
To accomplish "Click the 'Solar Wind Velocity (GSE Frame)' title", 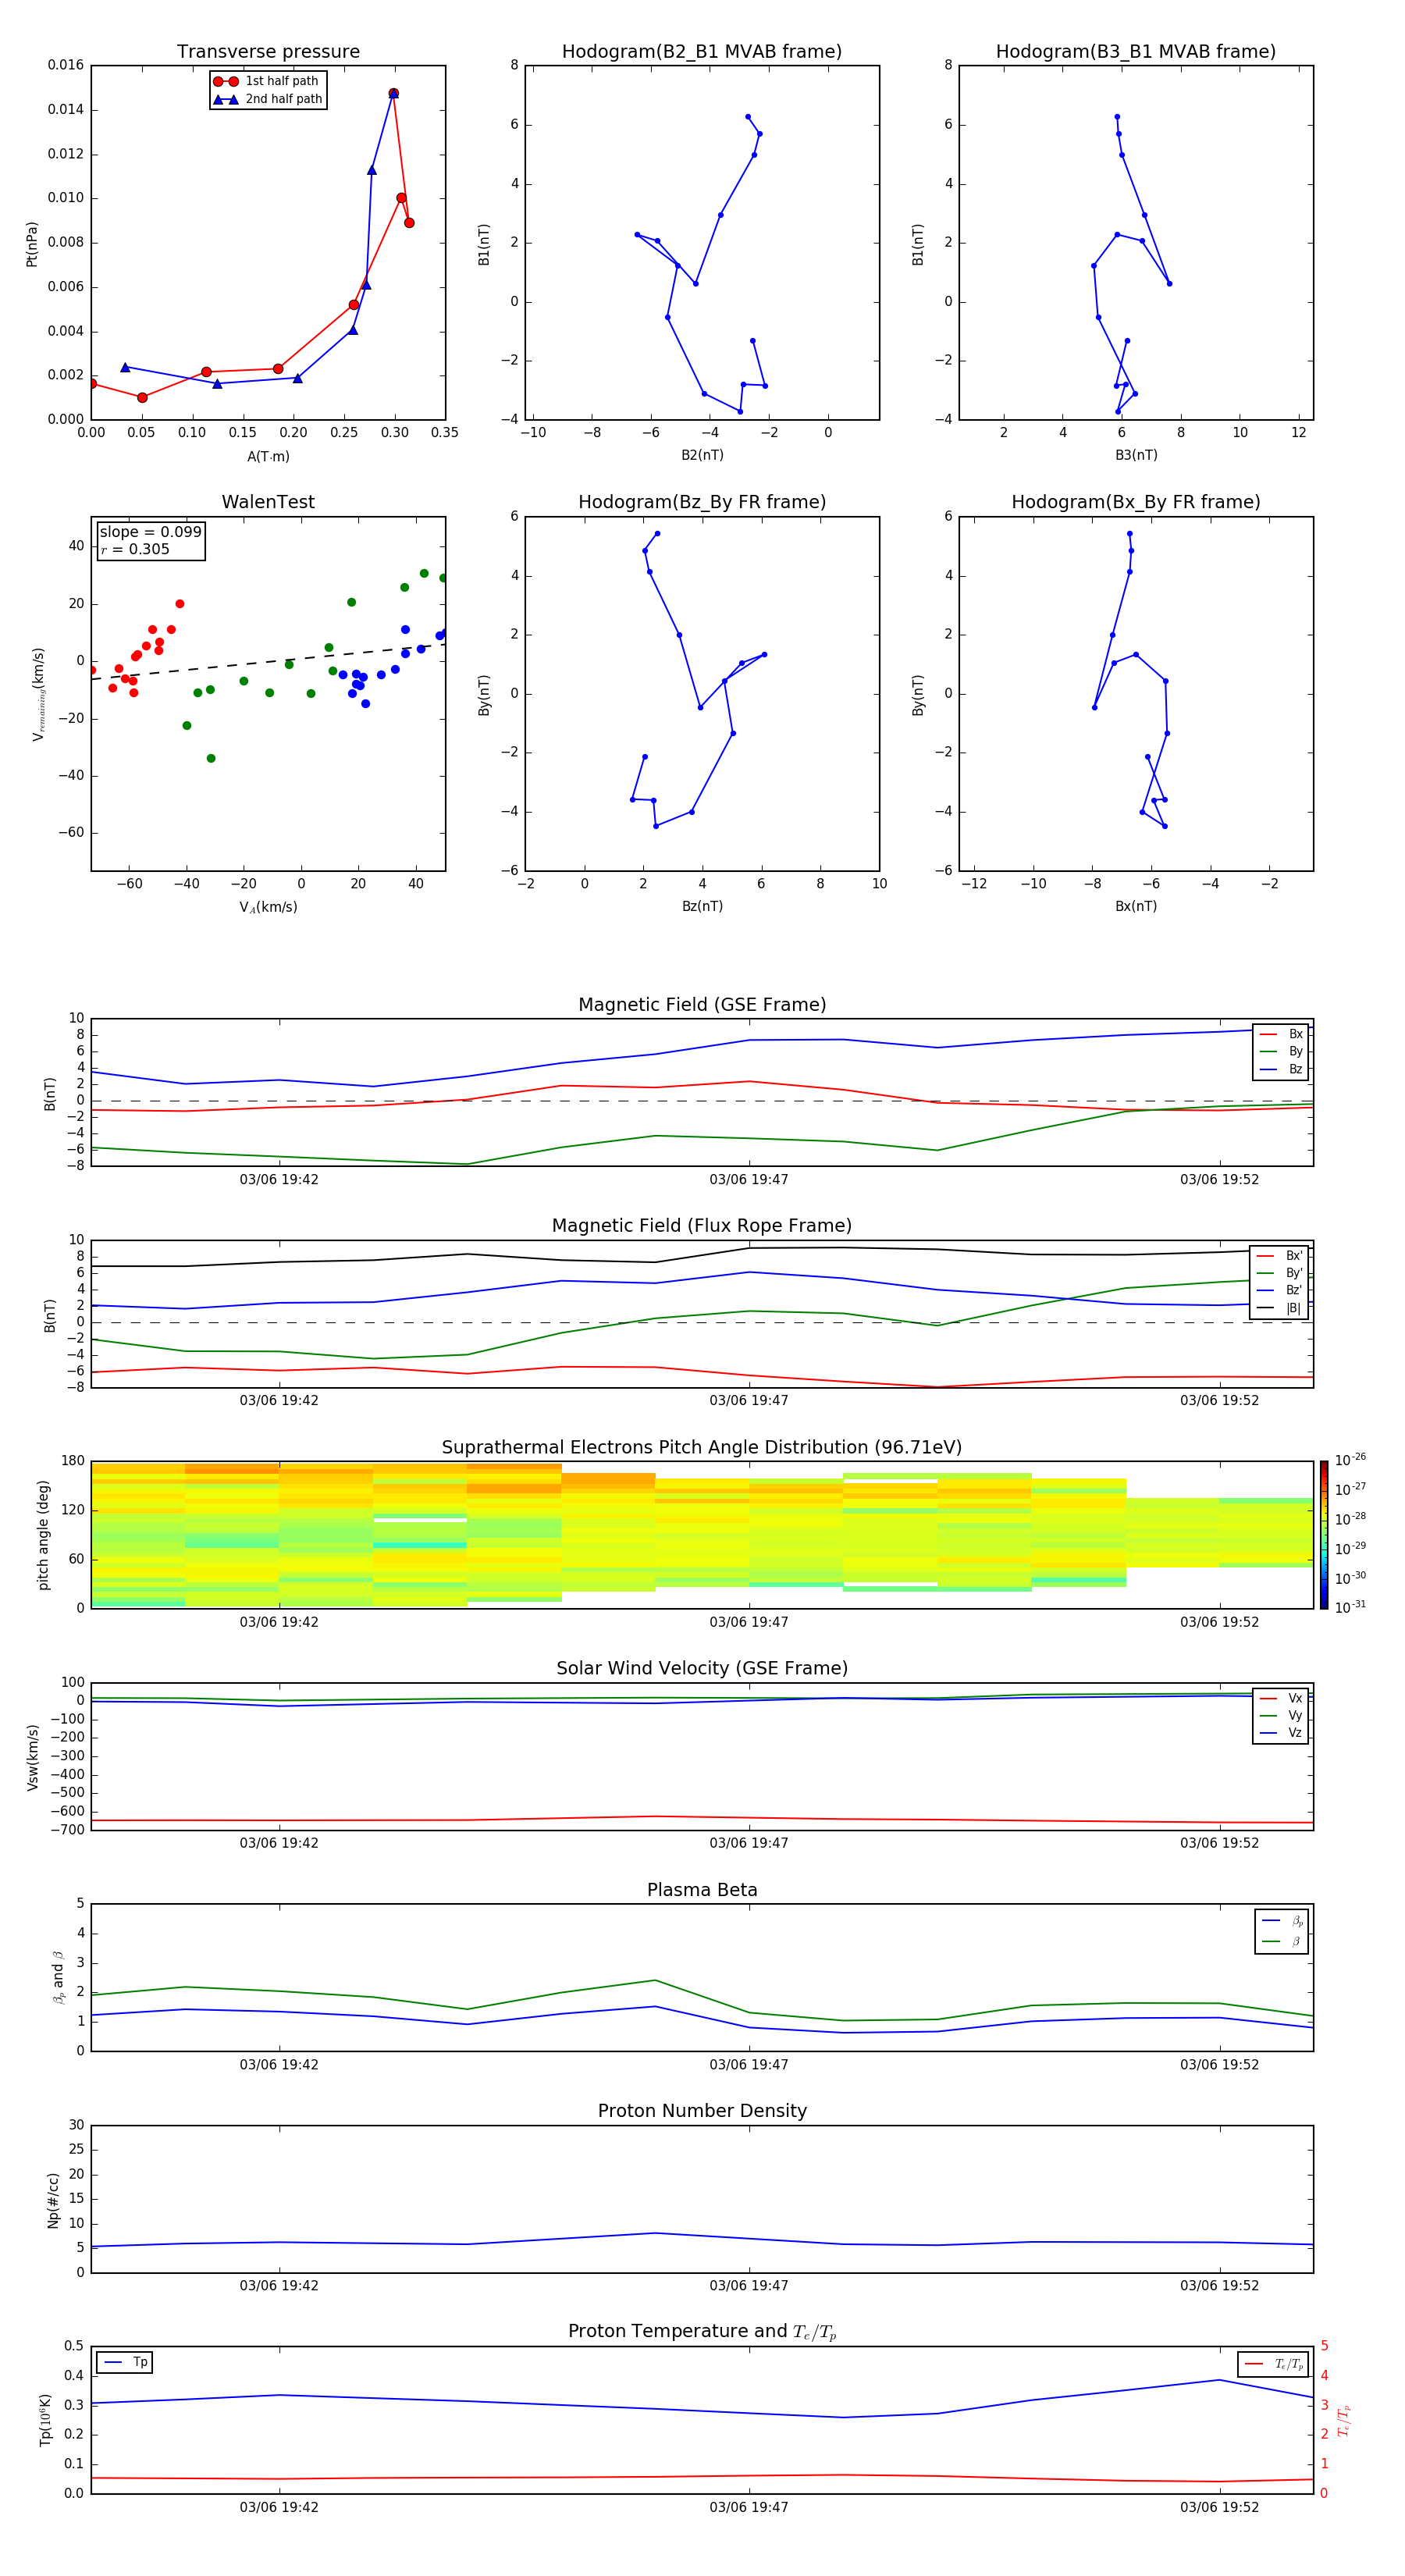I will (702, 1669).
